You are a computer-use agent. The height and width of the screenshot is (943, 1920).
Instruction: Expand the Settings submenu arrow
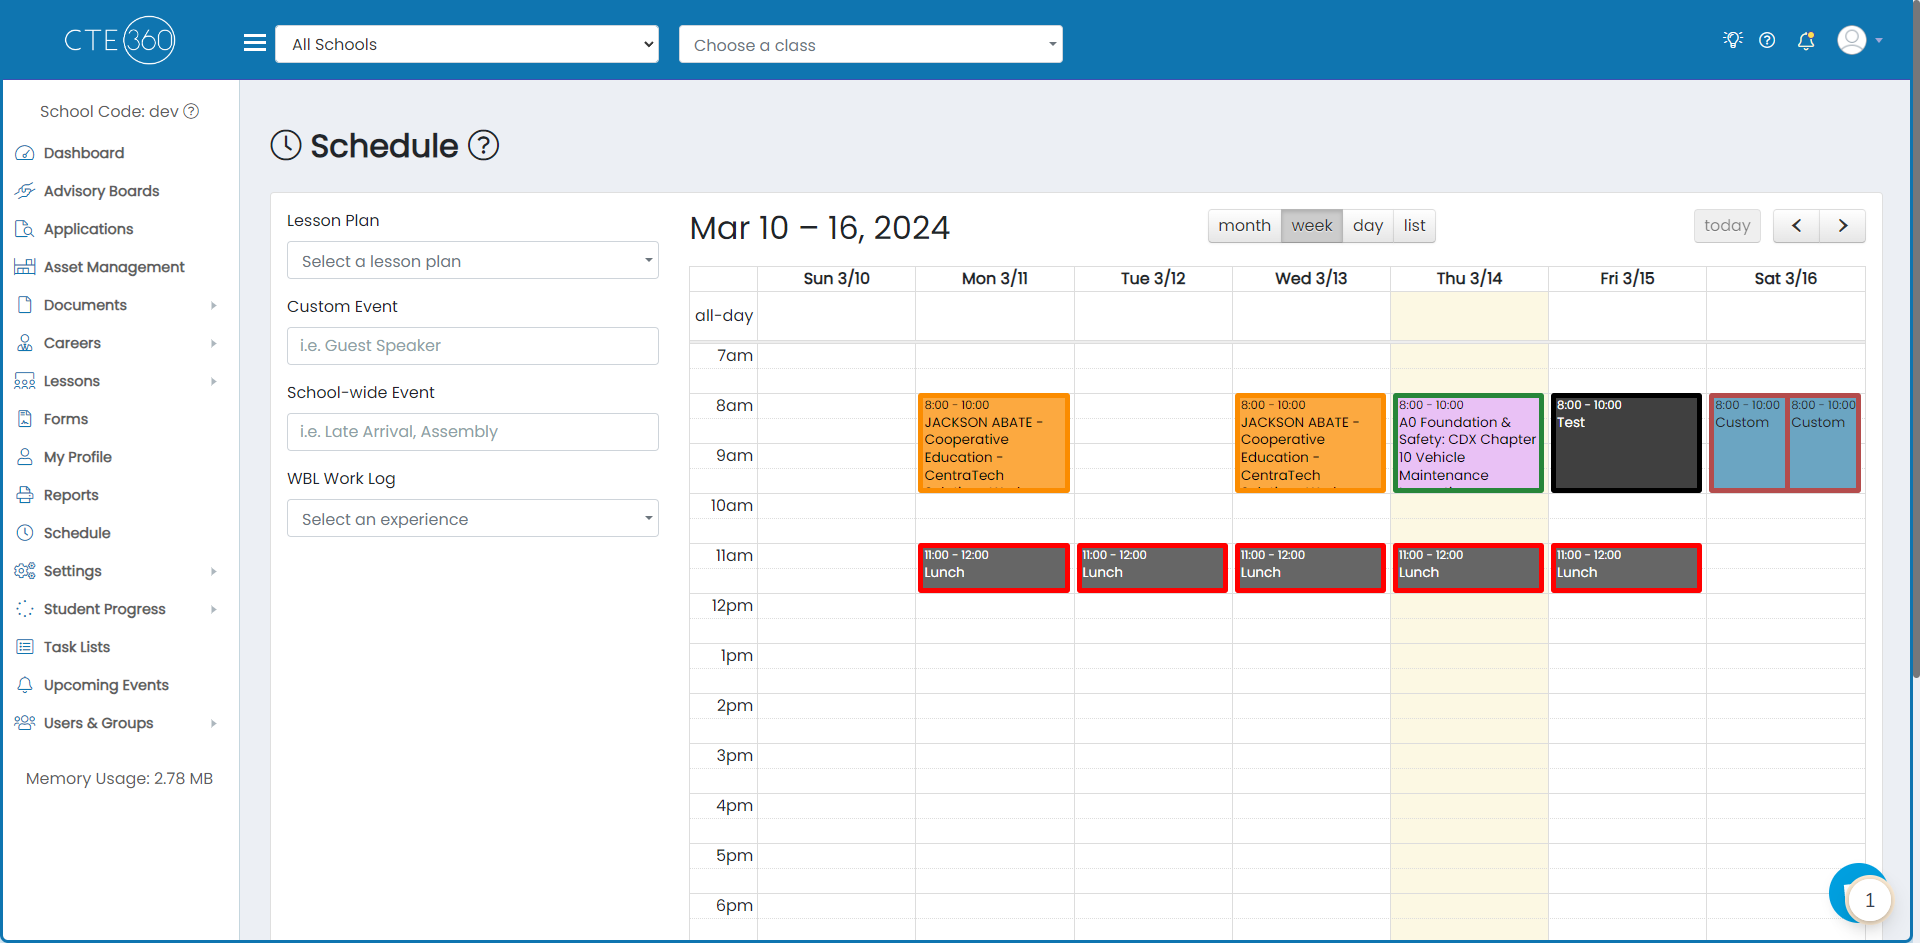tap(214, 571)
